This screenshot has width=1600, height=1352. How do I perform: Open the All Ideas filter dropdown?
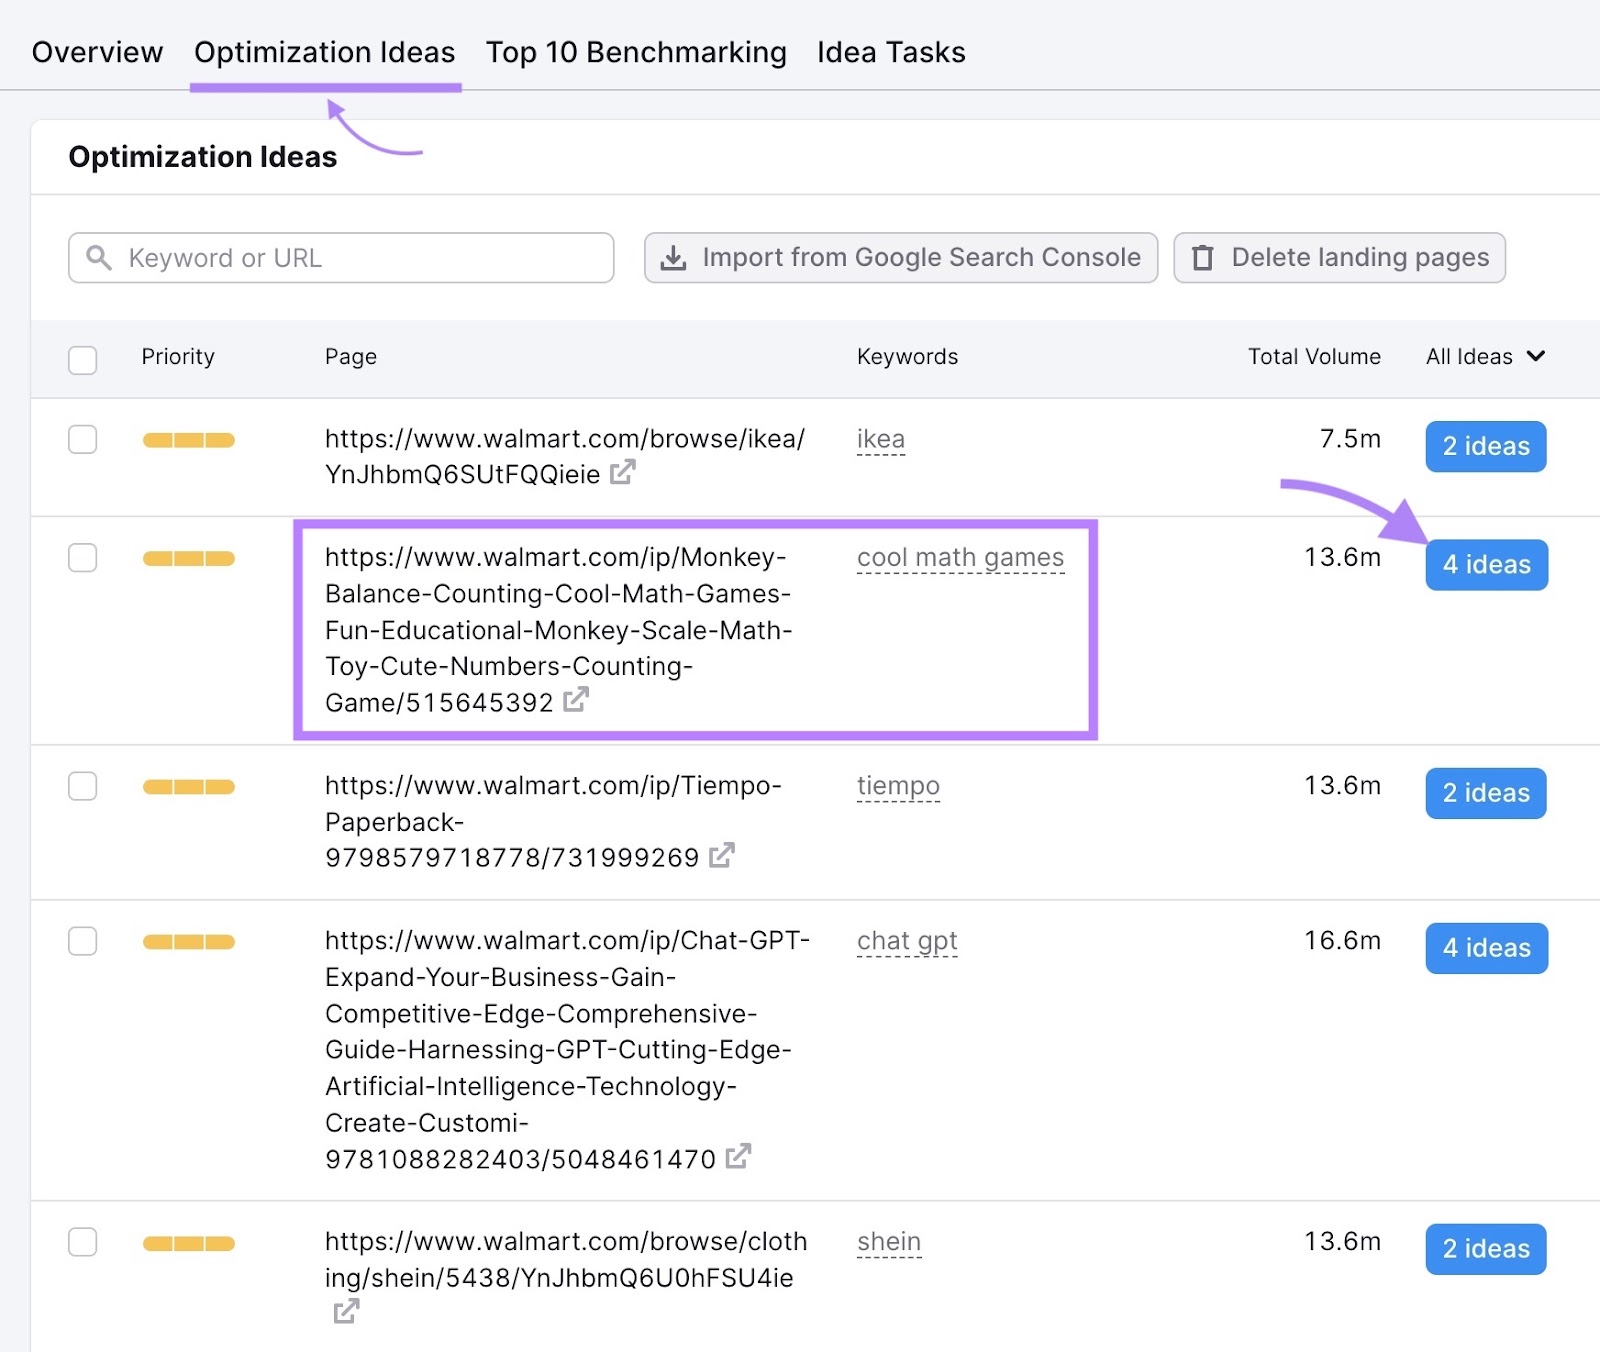pyautogui.click(x=1485, y=357)
